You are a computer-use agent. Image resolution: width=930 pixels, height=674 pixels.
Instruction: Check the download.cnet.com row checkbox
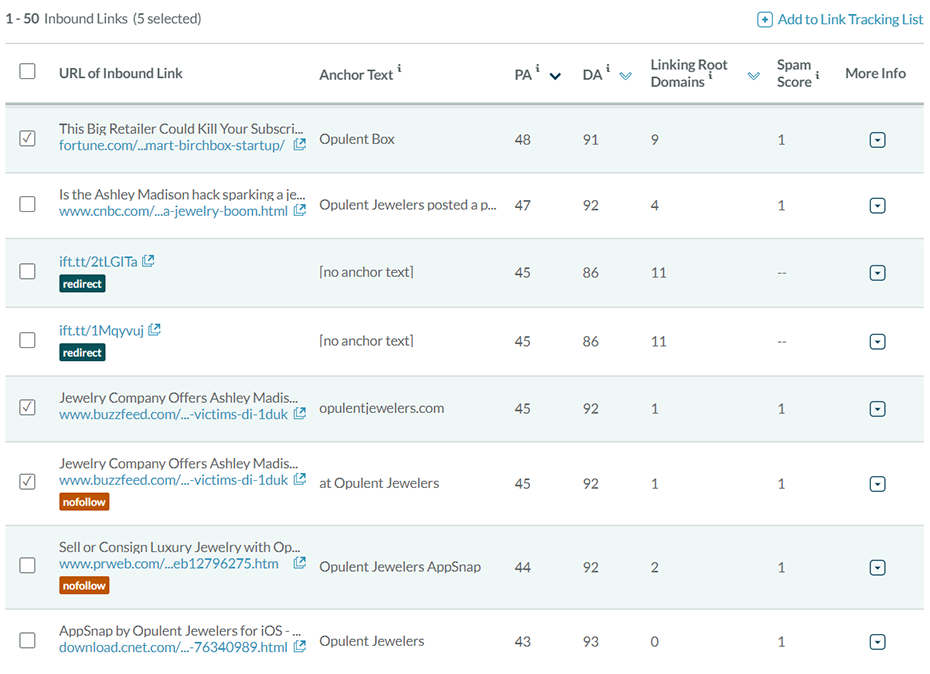27,640
